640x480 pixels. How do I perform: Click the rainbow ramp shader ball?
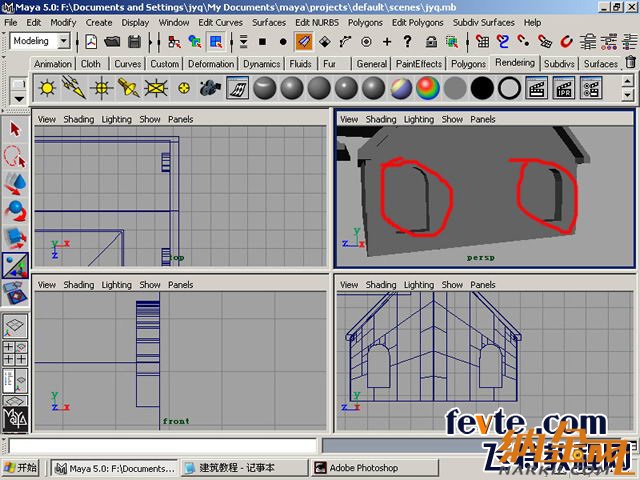[x=428, y=88]
